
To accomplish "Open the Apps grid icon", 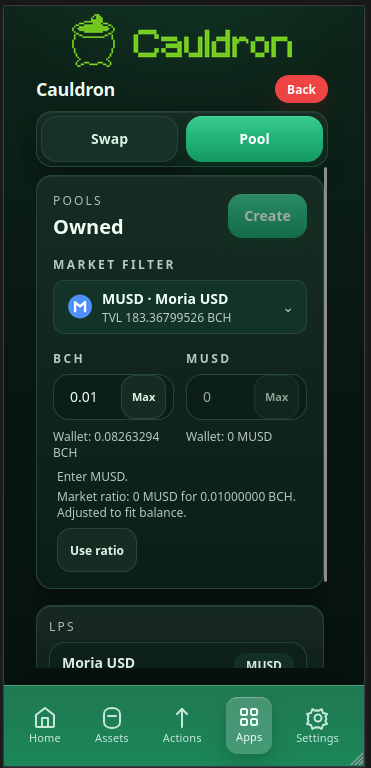I will pyautogui.click(x=248, y=717).
